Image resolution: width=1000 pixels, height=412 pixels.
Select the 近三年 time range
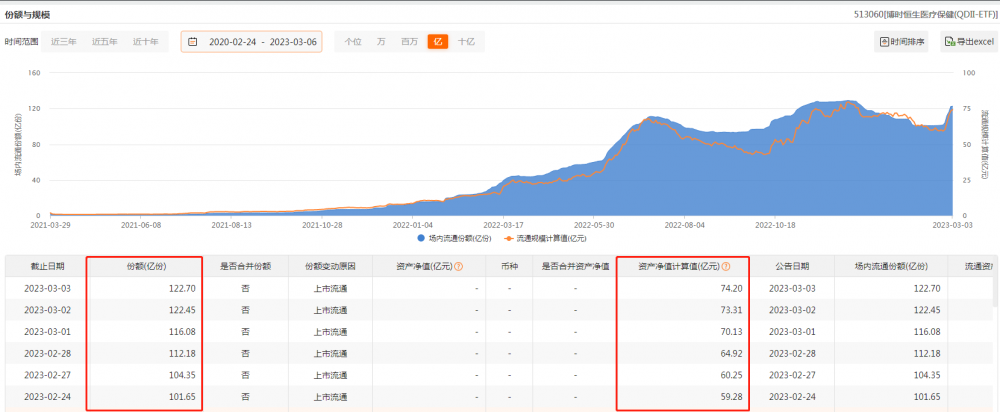(x=63, y=42)
